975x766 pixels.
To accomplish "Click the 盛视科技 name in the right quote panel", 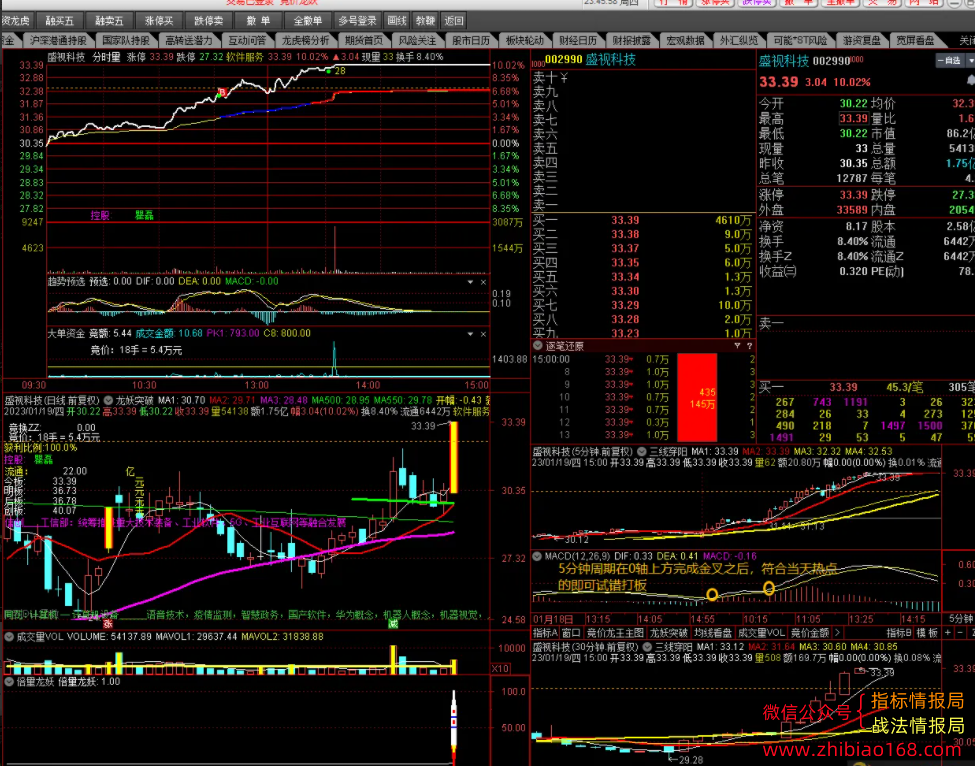I will point(783,61).
